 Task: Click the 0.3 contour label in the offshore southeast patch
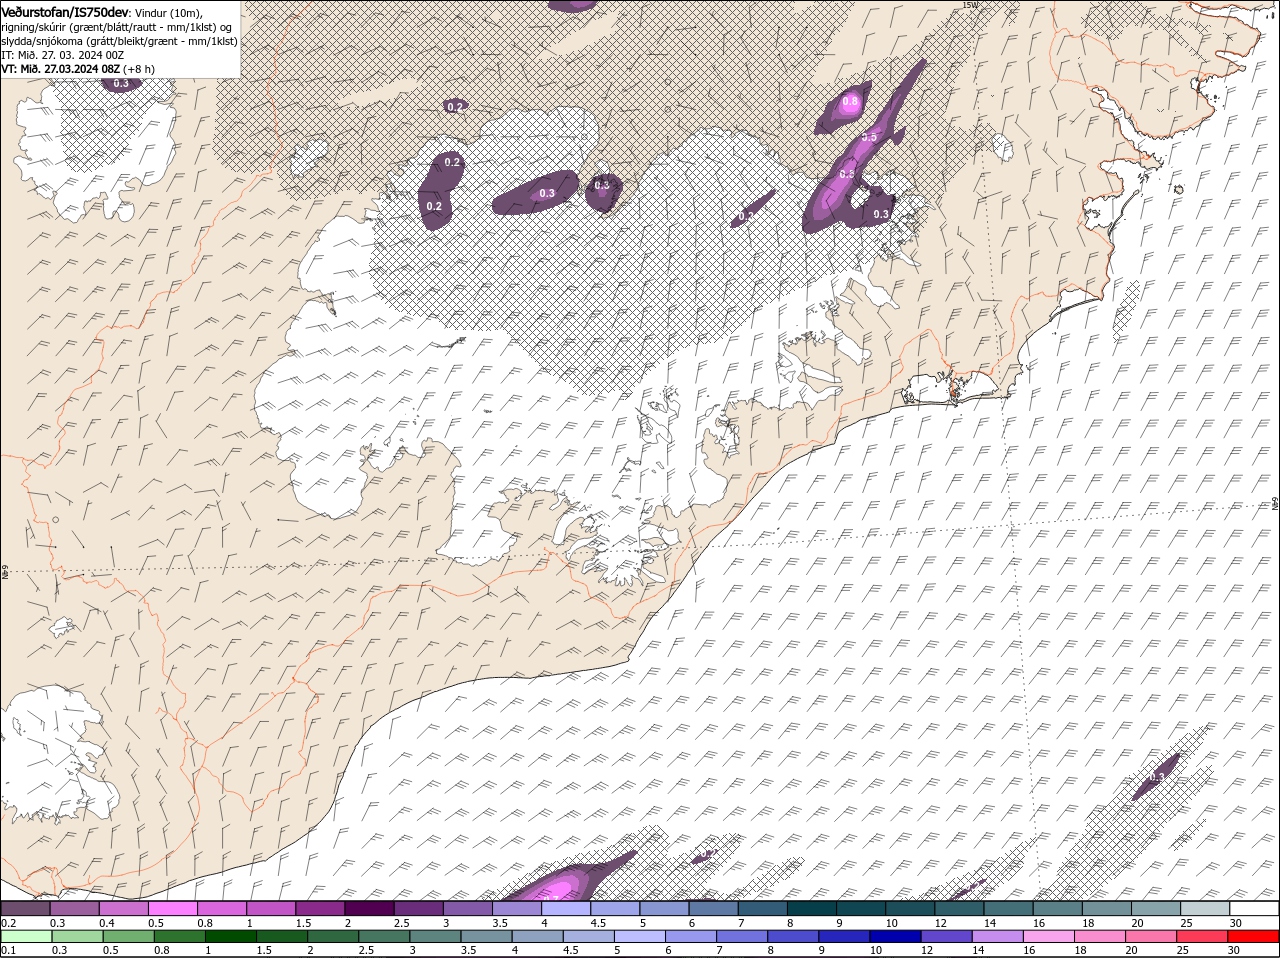[1157, 777]
